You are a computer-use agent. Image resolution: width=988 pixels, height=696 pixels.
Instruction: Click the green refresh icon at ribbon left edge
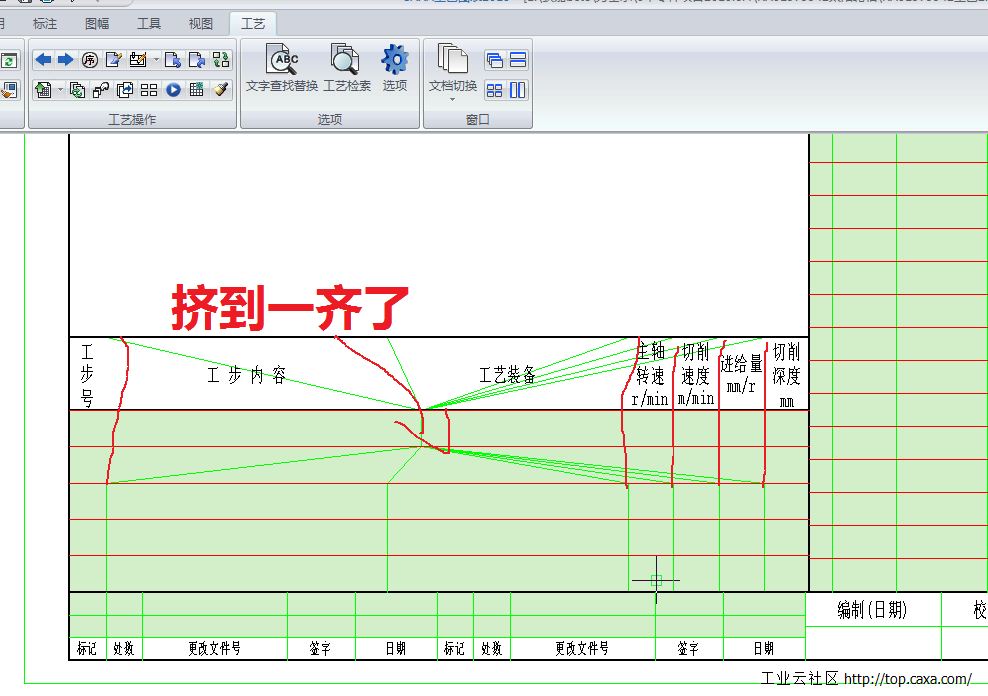coord(9,61)
